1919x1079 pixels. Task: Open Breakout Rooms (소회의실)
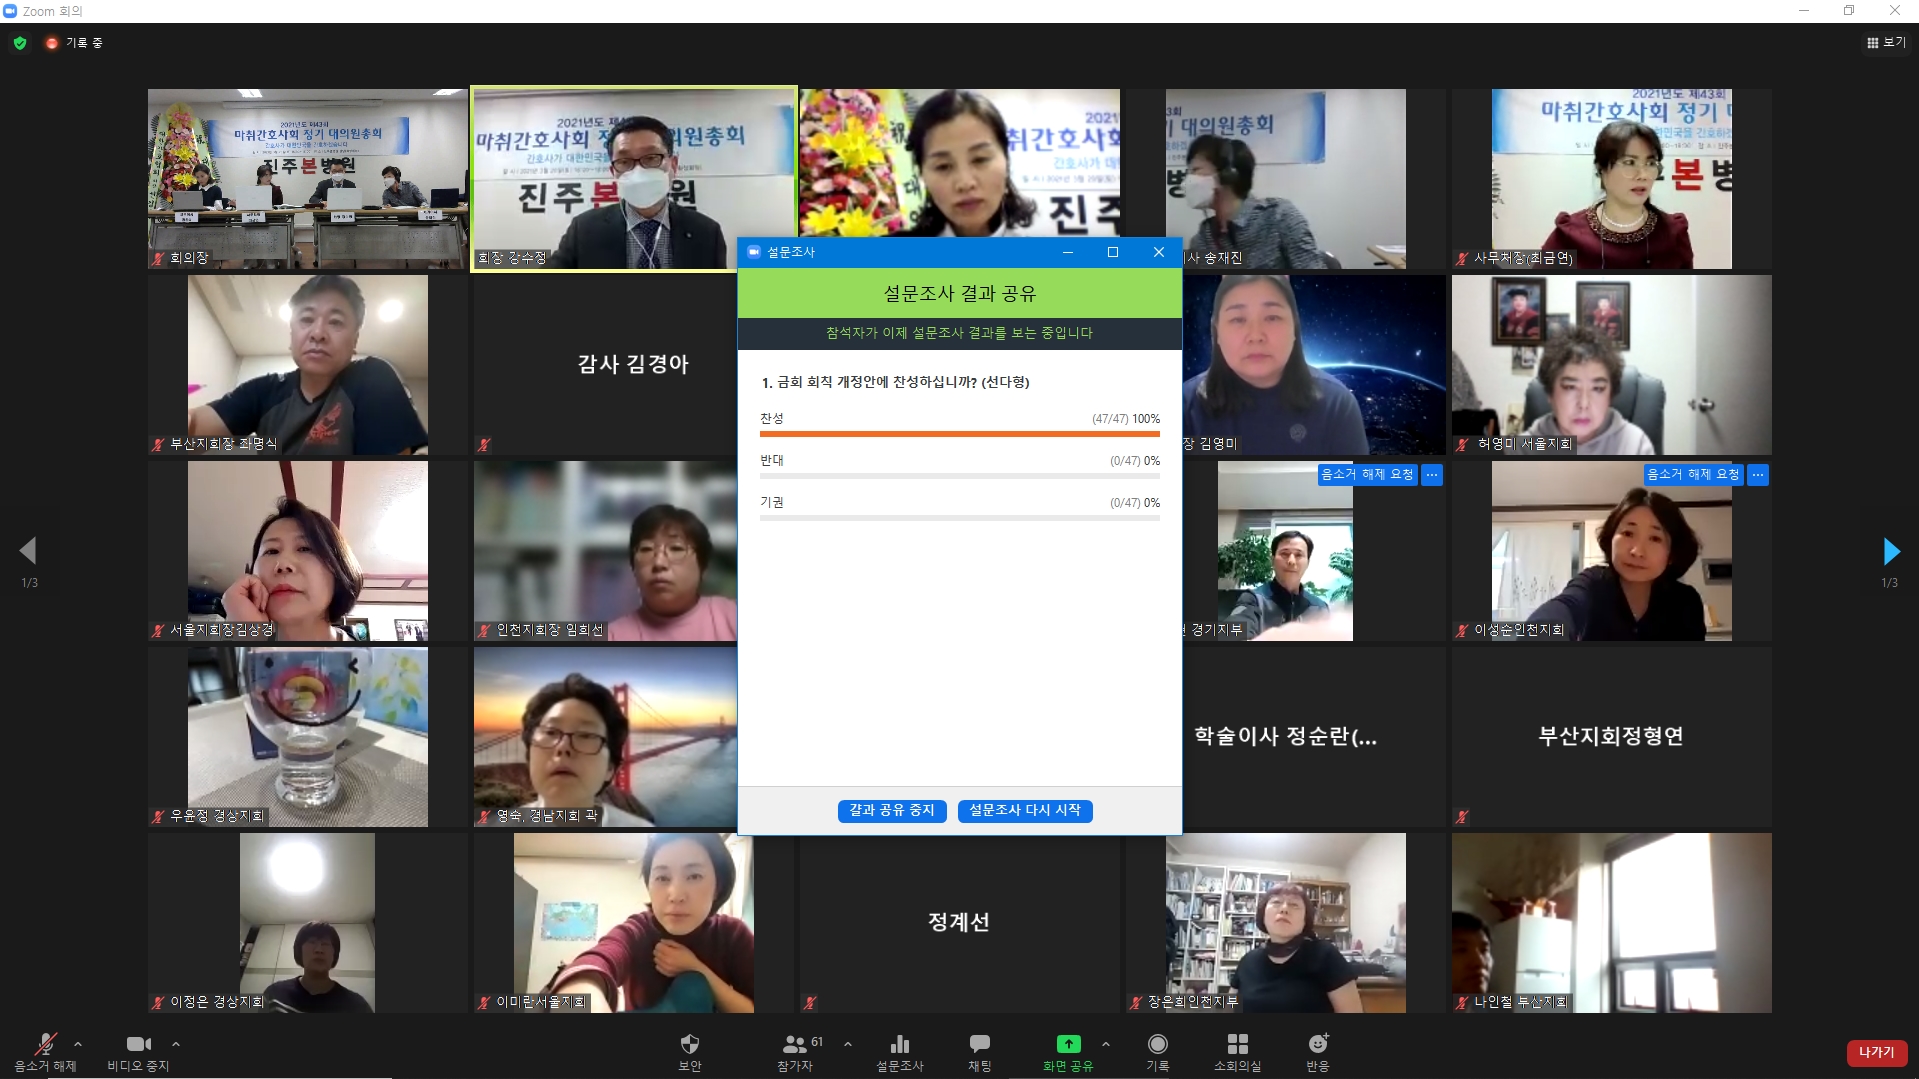point(1237,1045)
